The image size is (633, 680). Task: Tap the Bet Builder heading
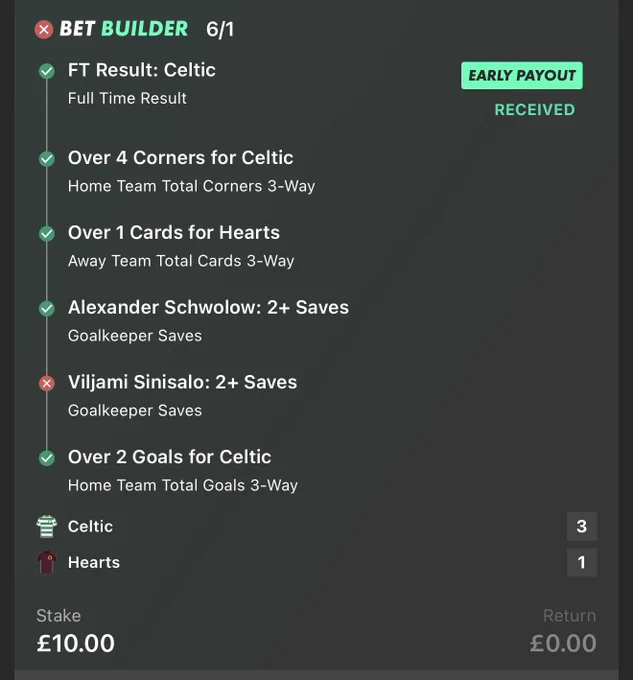pos(124,29)
